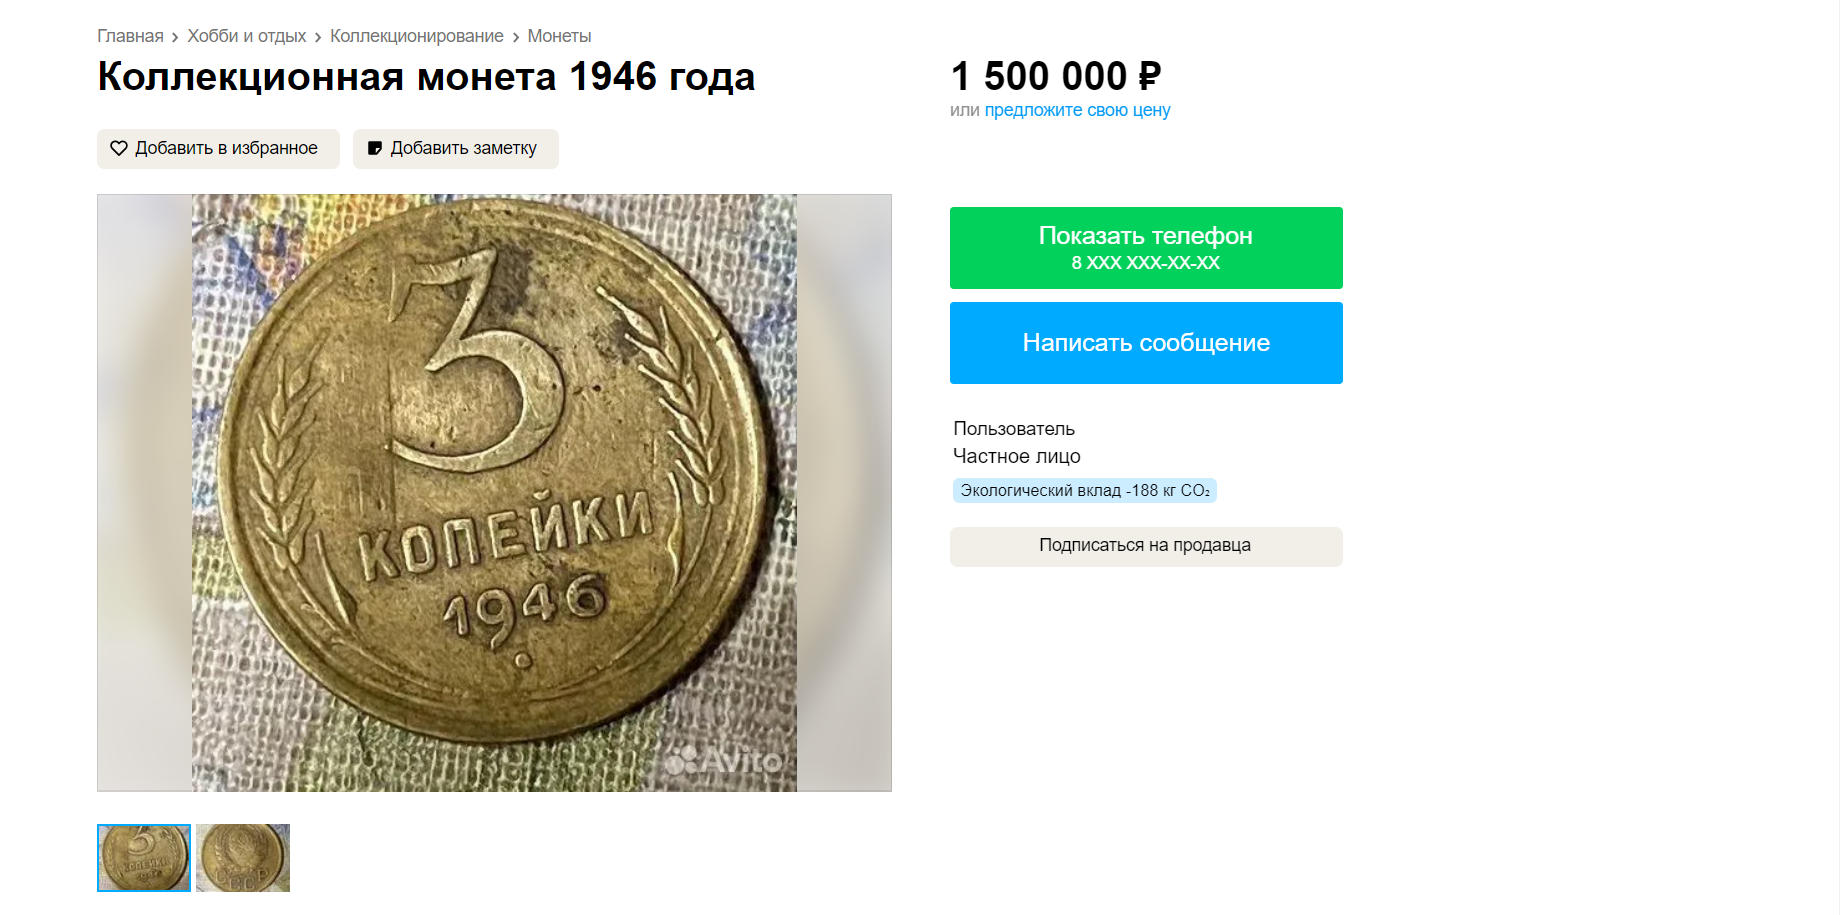Open Коллекционирование breadcrumb
1840x915 pixels.
[417, 36]
